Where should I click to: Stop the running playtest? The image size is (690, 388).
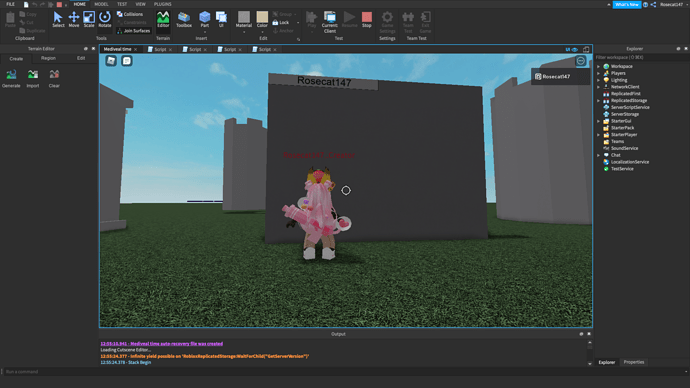(367, 19)
